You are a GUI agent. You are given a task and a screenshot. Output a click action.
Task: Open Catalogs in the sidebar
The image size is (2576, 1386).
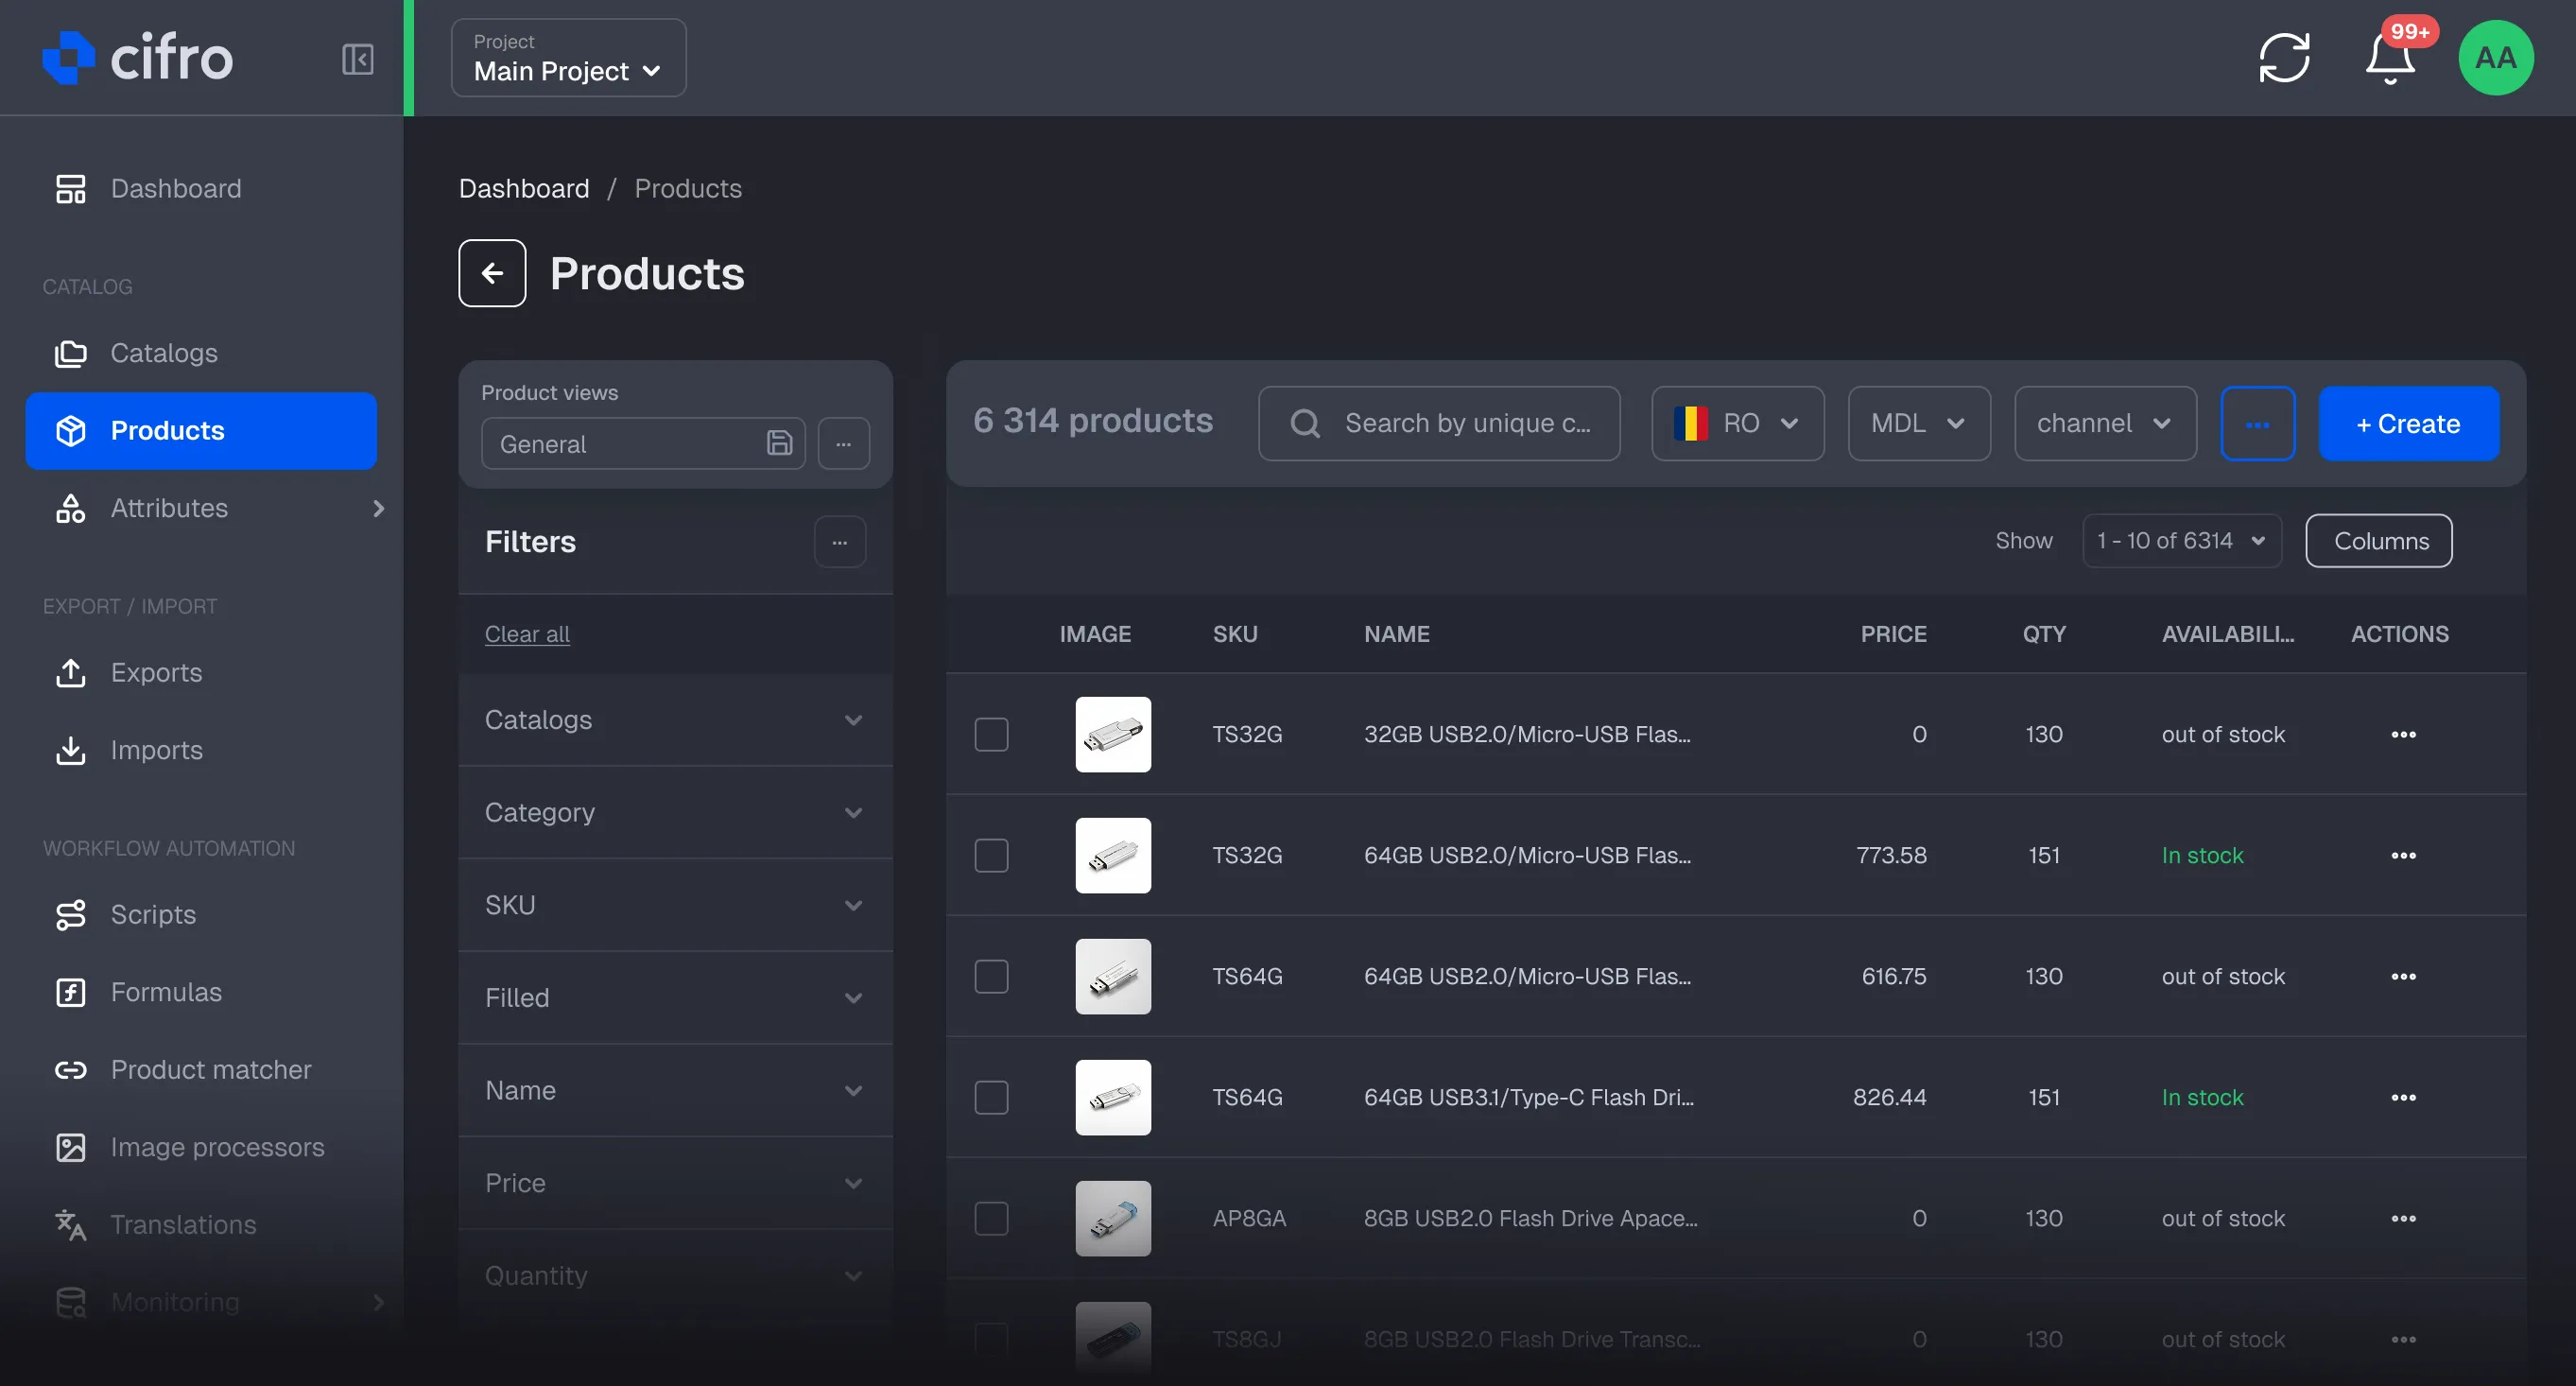(201, 353)
